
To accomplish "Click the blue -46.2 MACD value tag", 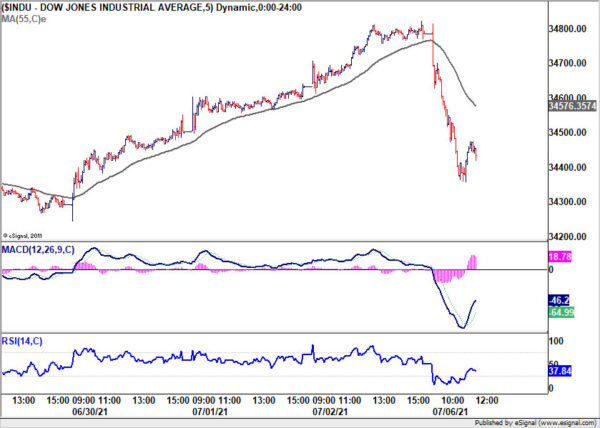I will (559, 300).
